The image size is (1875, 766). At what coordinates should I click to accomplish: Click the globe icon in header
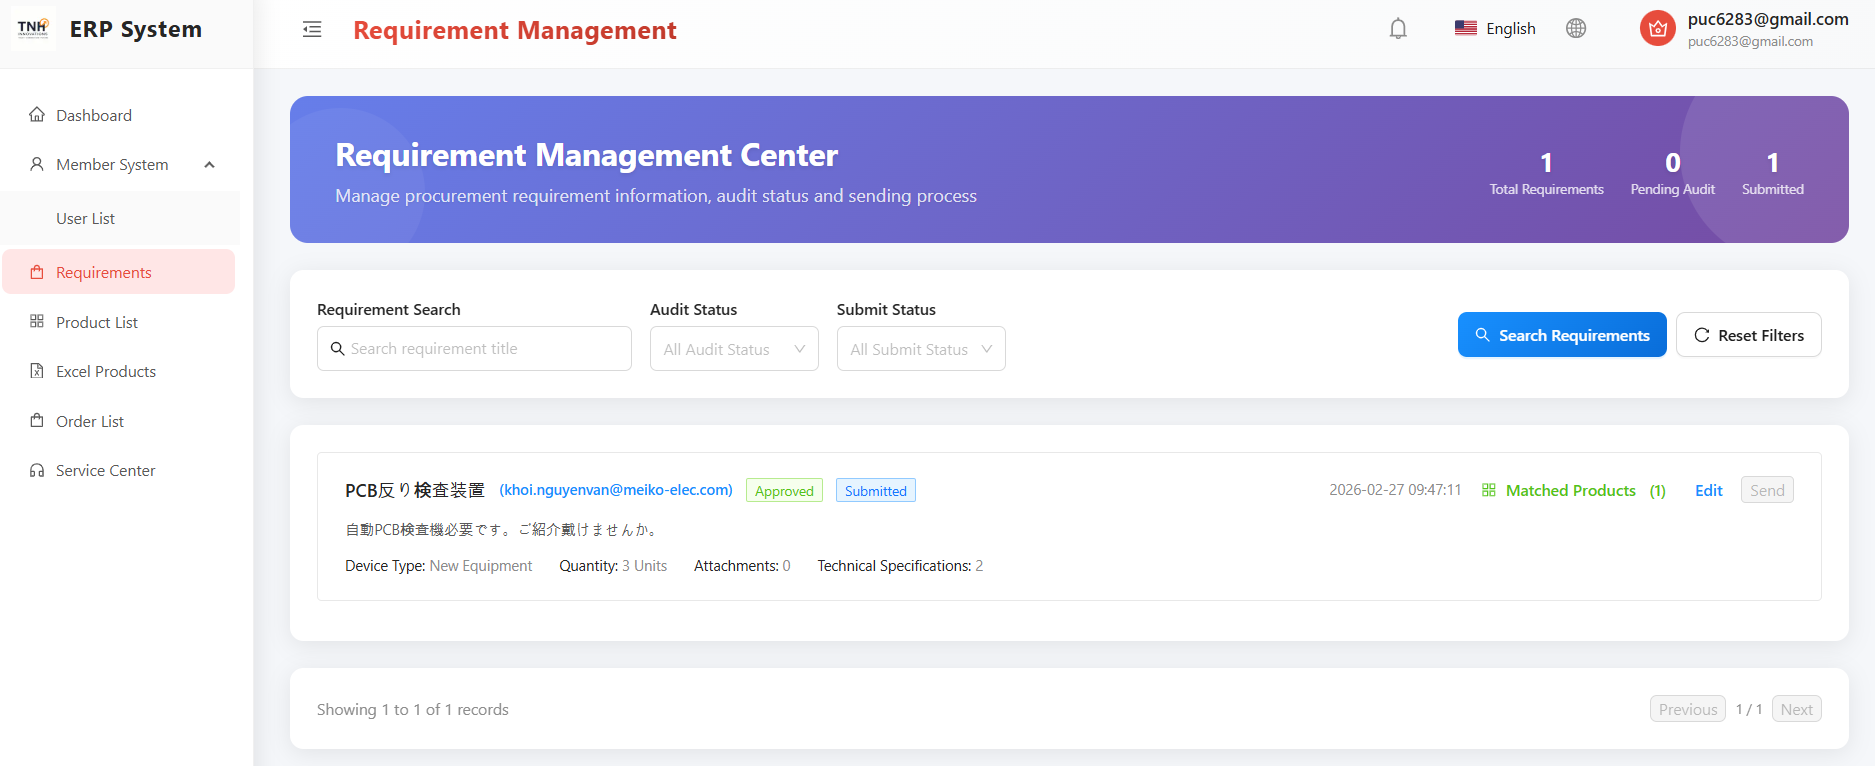pos(1576,28)
